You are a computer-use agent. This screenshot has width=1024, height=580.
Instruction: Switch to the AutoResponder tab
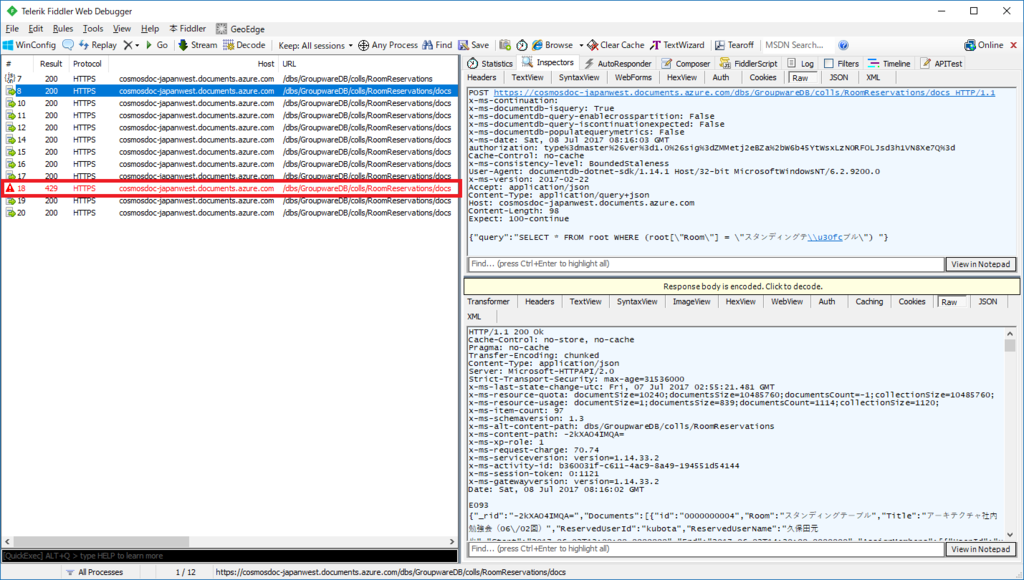[x=618, y=63]
